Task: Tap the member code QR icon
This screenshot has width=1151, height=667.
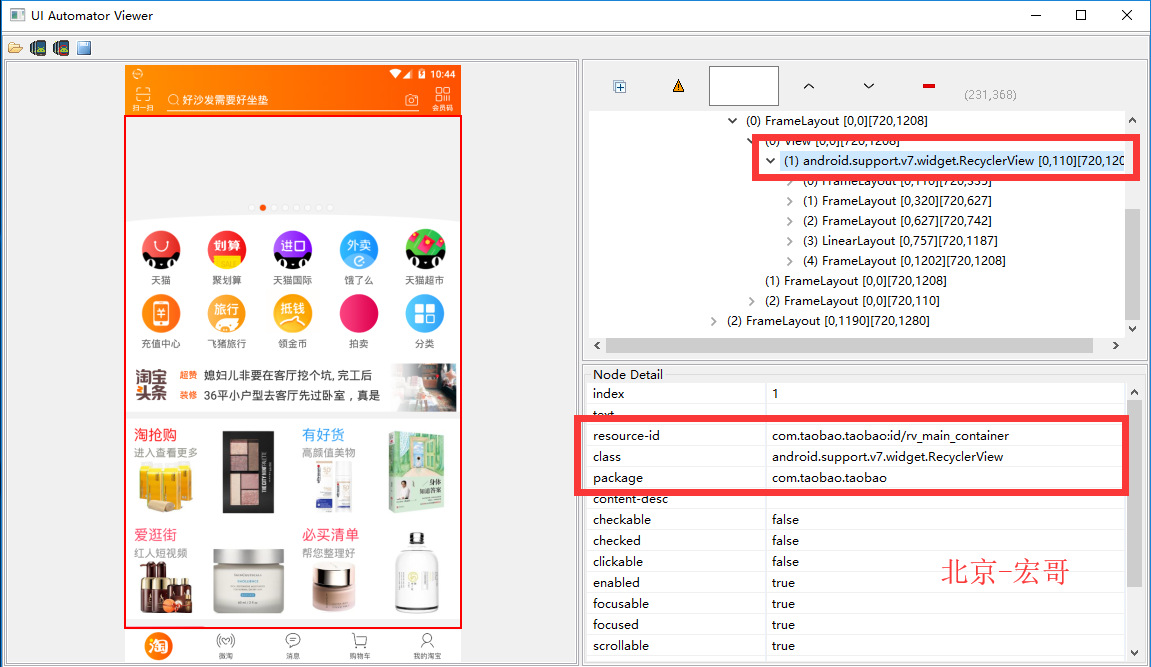Action: tap(443, 98)
